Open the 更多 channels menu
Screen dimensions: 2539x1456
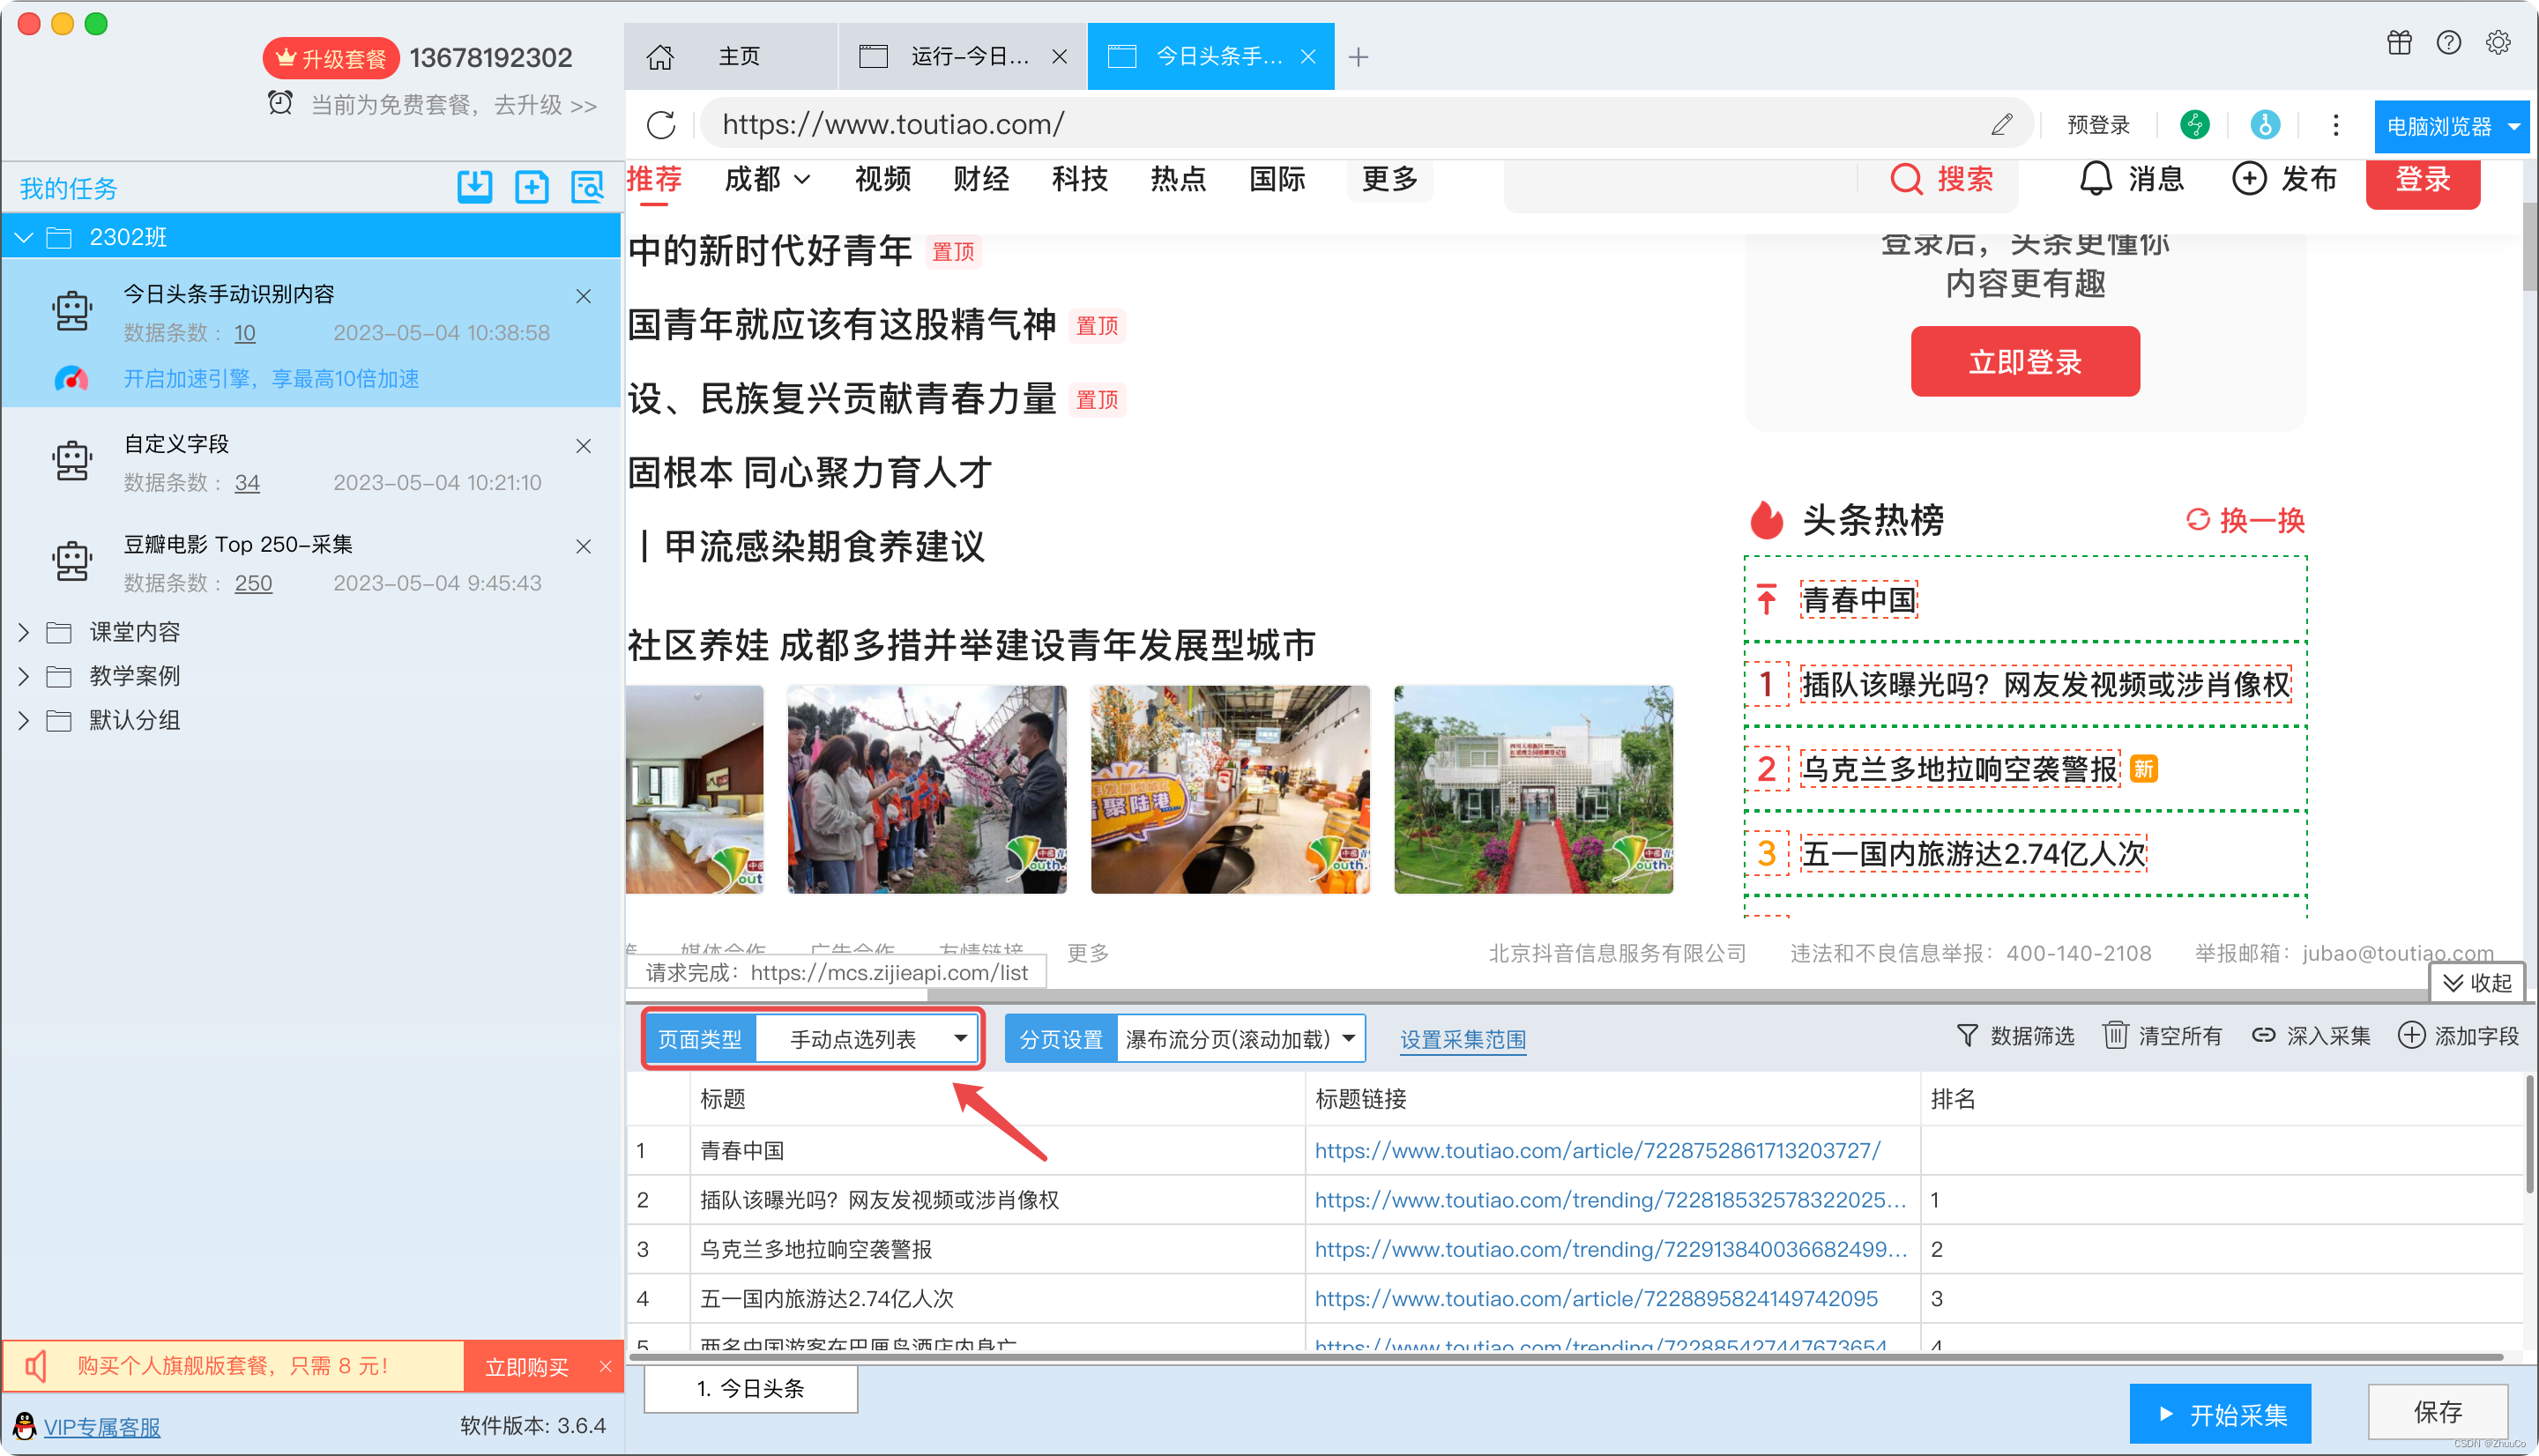(x=1390, y=179)
